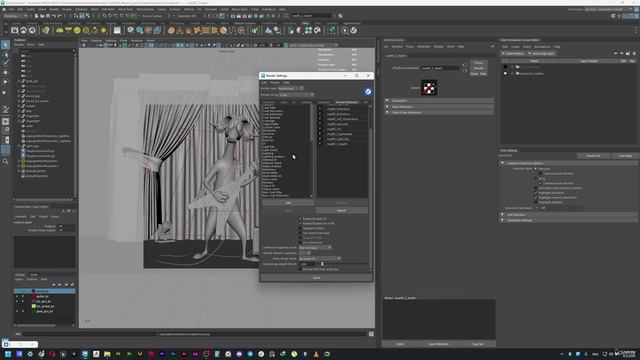The height and width of the screenshot is (360, 640).
Task: Click the yellow sphere light shelf icon
Action: tap(77, 30)
